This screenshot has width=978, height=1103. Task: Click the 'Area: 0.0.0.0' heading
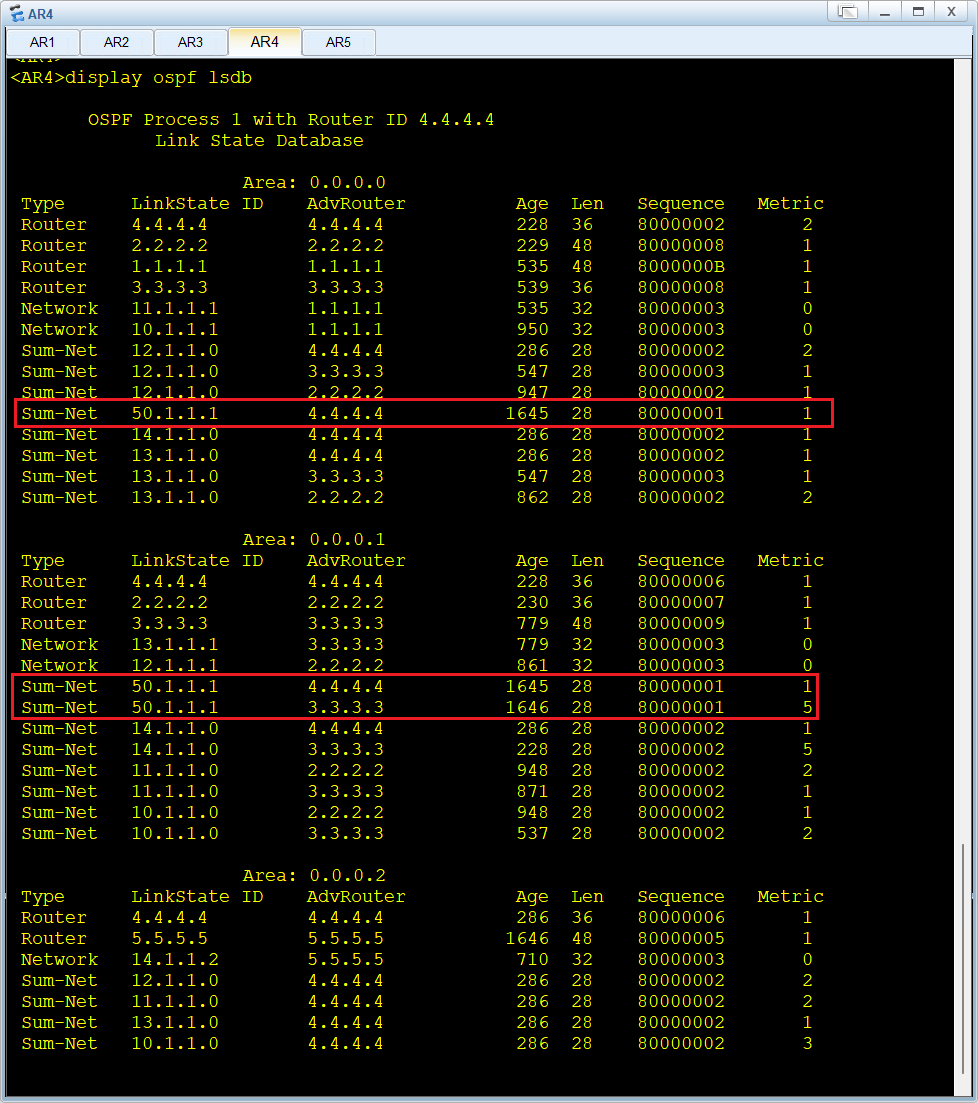pos(314,183)
